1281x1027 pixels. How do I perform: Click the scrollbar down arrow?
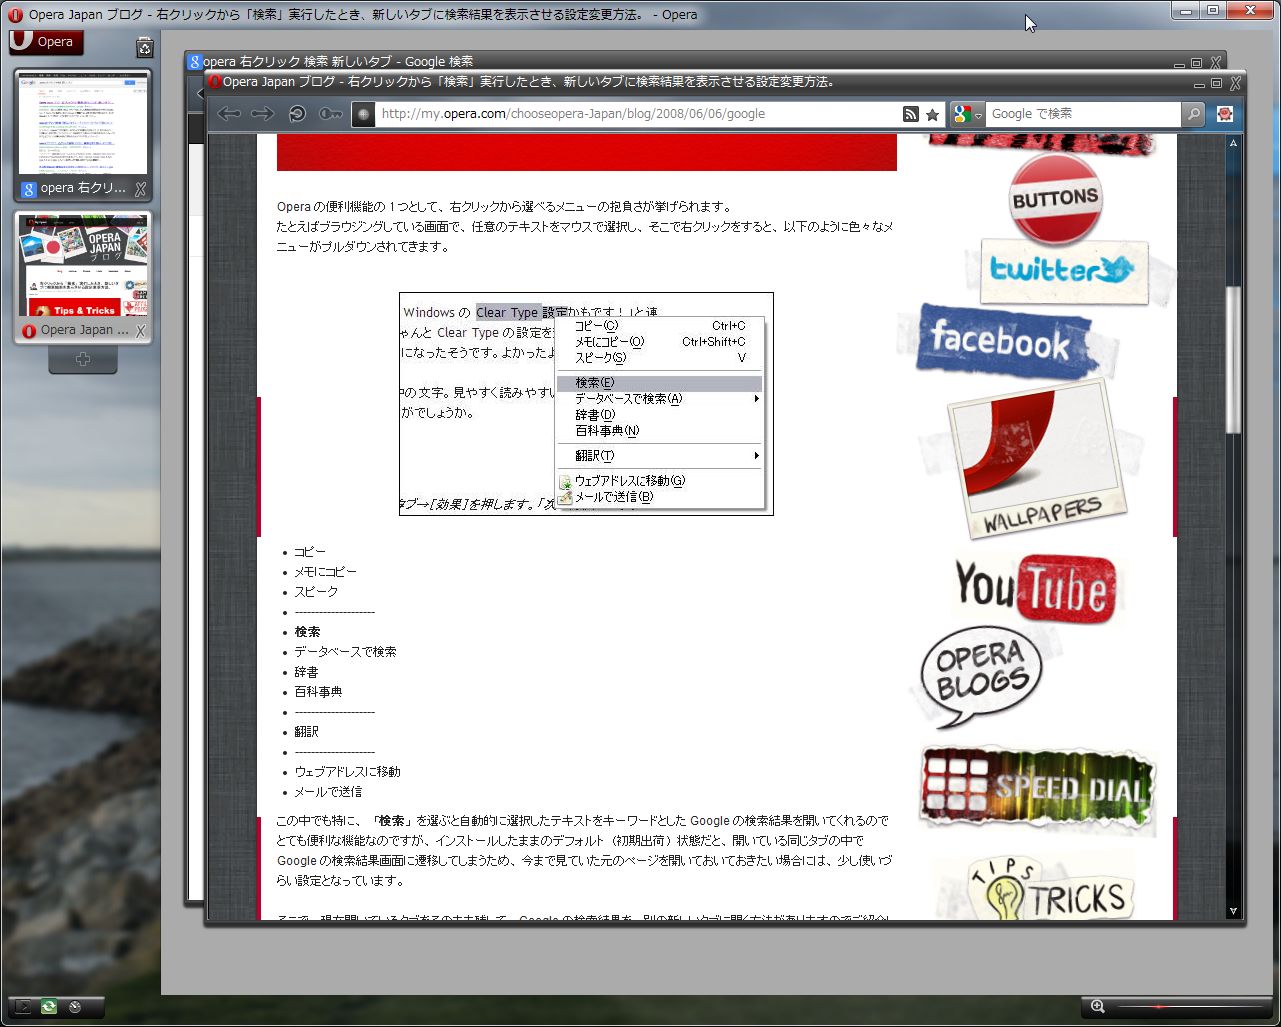(1234, 911)
